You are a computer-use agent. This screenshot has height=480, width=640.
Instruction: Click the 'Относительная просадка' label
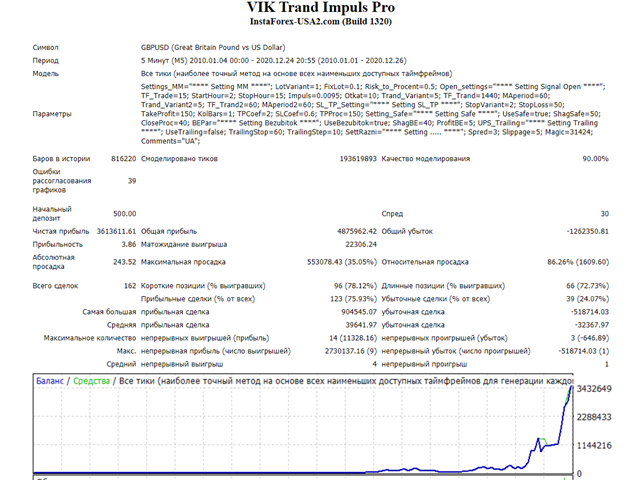click(425, 262)
